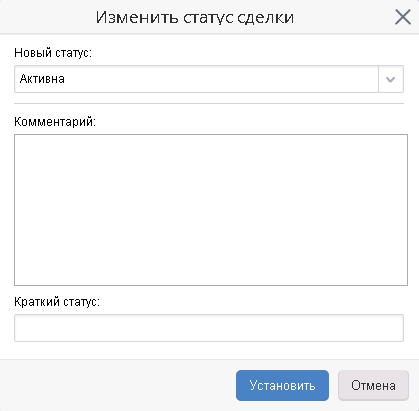
Task: Click the Комментарий label
Action: coord(55,122)
